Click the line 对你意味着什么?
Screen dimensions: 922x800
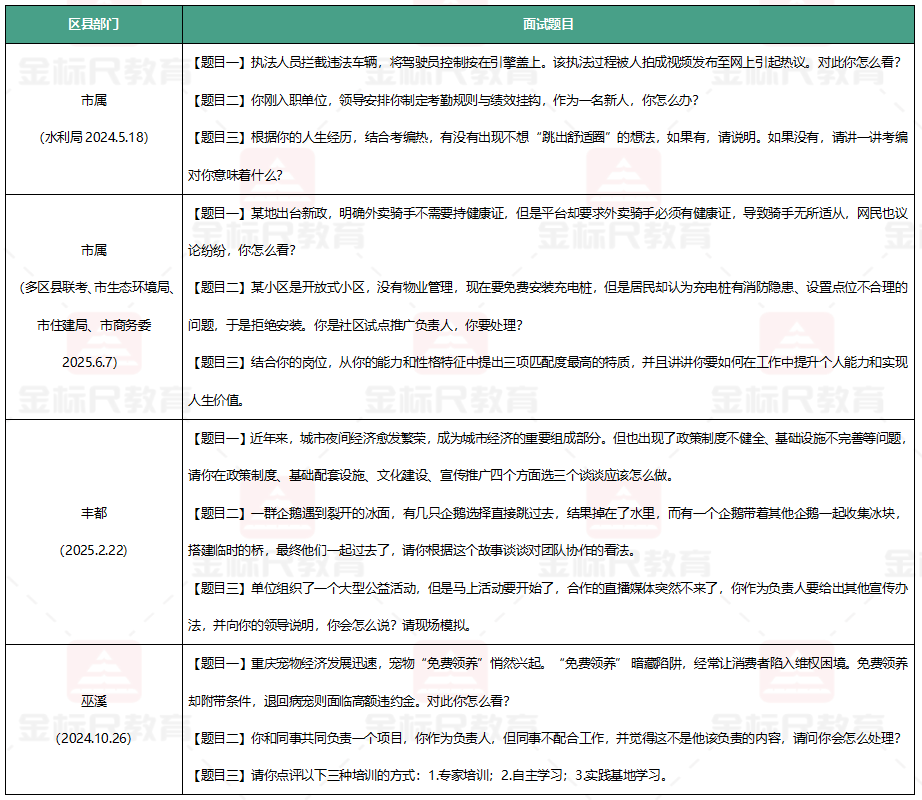[235, 175]
